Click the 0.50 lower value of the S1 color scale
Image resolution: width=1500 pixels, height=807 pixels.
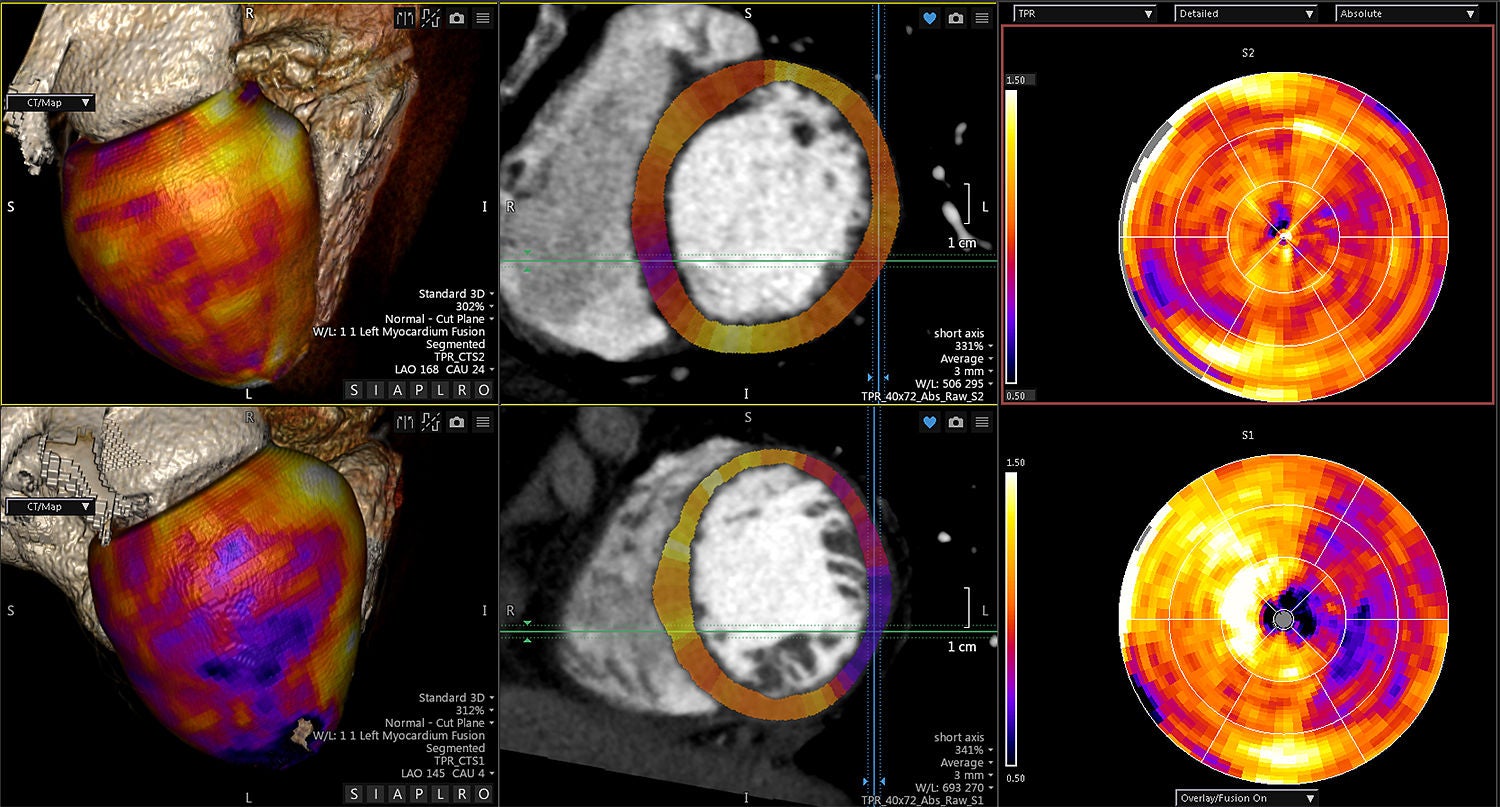[x=1018, y=779]
